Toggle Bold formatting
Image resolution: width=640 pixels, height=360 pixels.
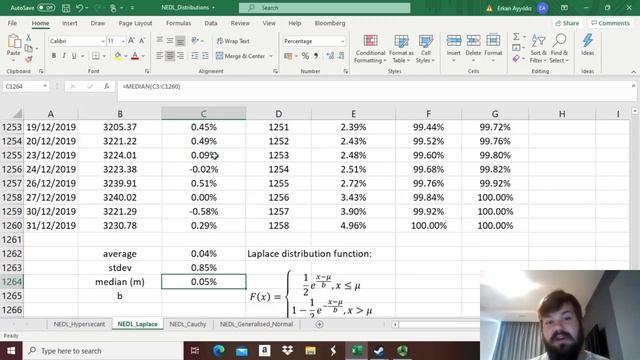tap(53, 56)
